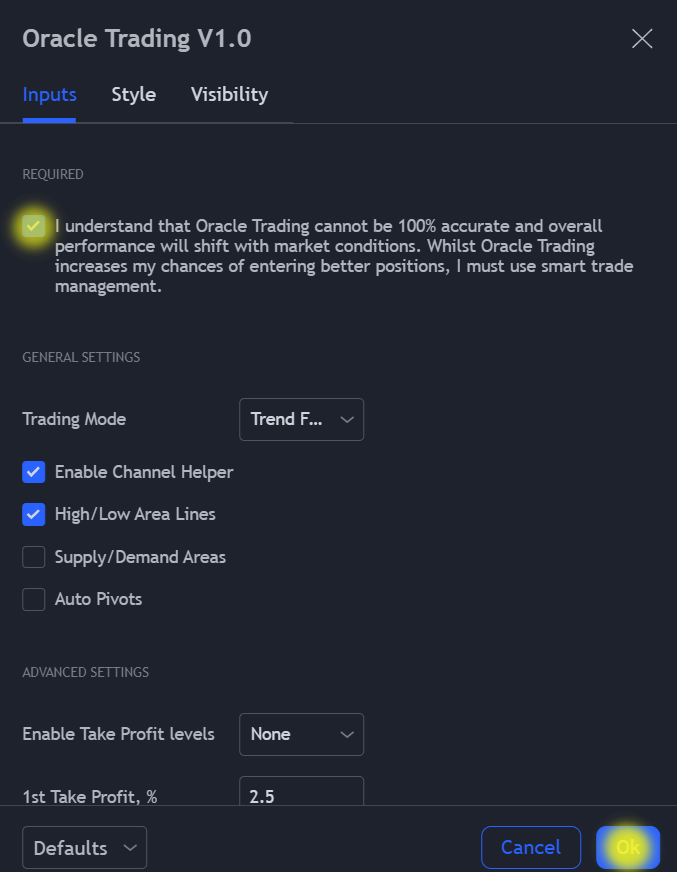The width and height of the screenshot is (677, 872).
Task: Switch to the Style tab
Action: (133, 95)
